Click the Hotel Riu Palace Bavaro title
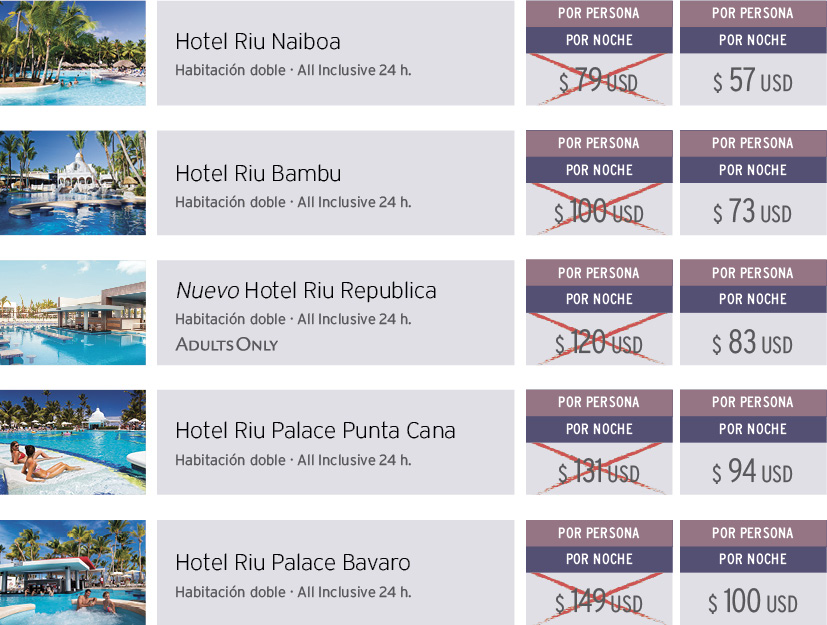This screenshot has height=625, width=827. click(293, 562)
